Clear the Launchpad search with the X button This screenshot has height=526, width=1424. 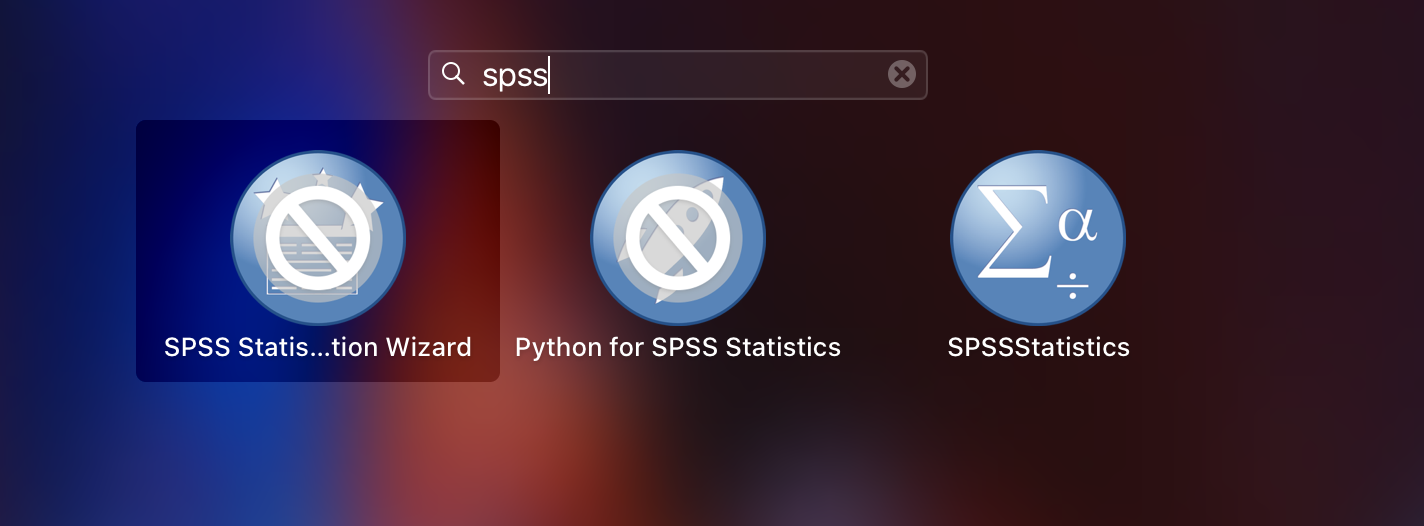coord(901,74)
